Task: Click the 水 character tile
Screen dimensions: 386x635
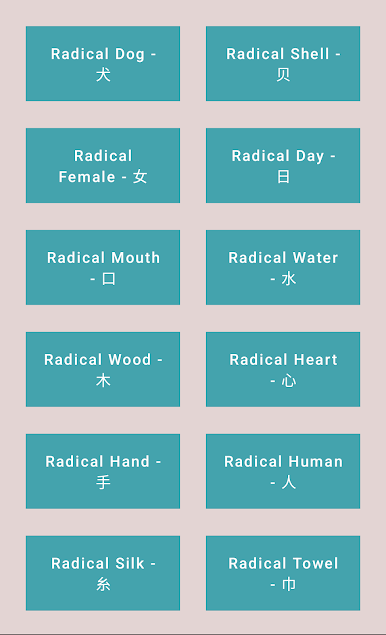Action: point(283,267)
